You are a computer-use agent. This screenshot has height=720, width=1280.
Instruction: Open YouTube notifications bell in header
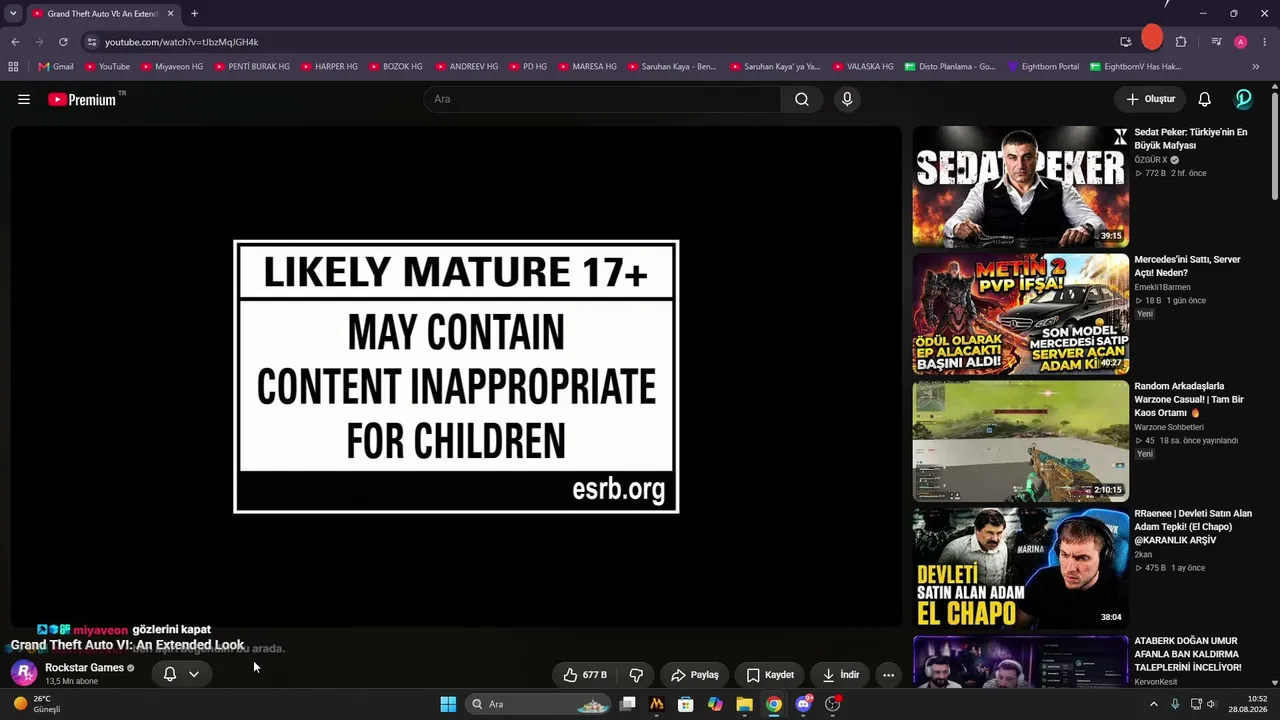(x=1205, y=99)
